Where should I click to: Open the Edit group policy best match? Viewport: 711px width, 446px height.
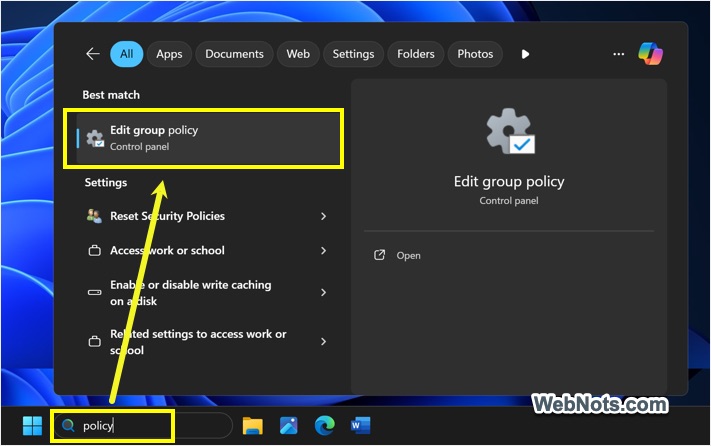point(208,138)
